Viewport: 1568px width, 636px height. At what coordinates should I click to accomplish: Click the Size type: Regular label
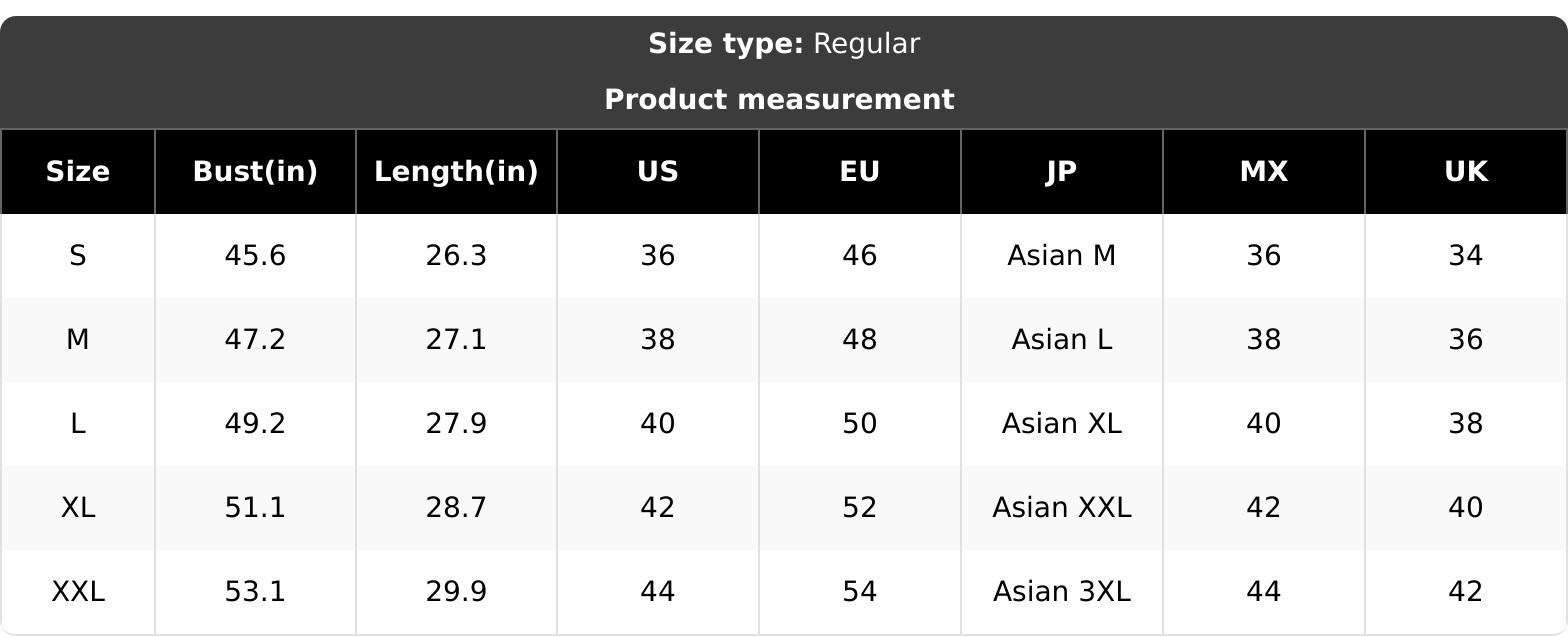click(784, 44)
